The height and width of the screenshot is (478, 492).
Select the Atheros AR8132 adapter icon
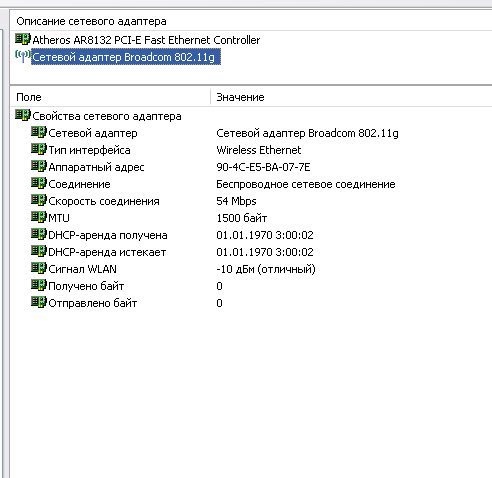23,39
